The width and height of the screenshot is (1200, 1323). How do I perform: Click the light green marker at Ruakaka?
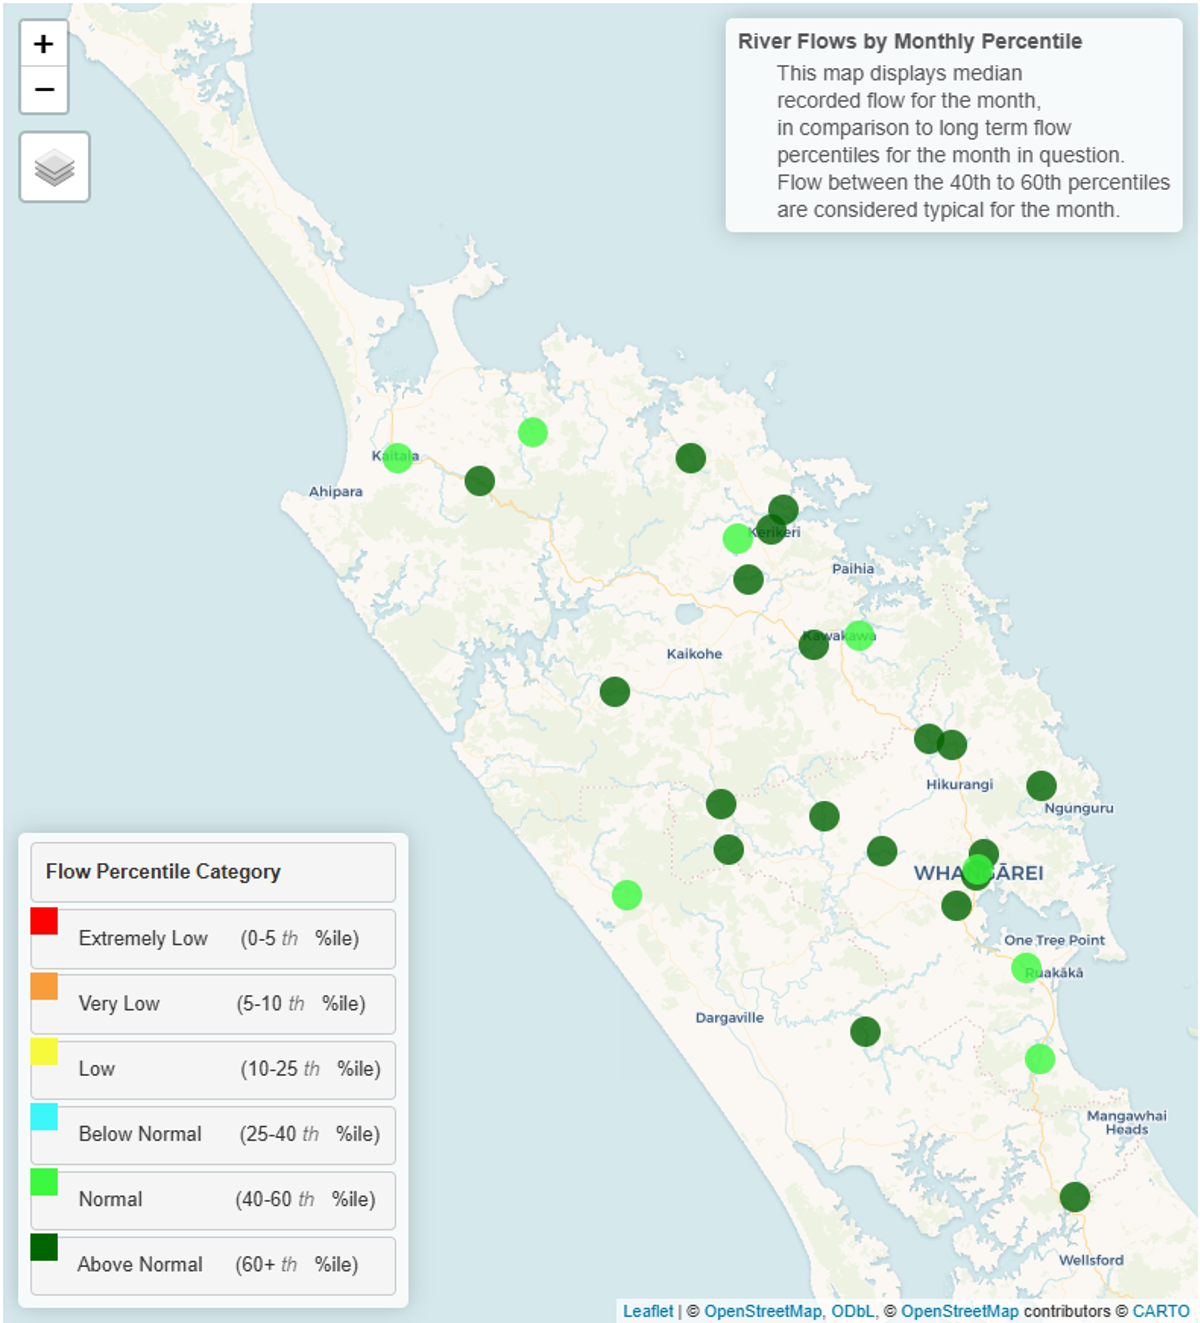(1026, 967)
